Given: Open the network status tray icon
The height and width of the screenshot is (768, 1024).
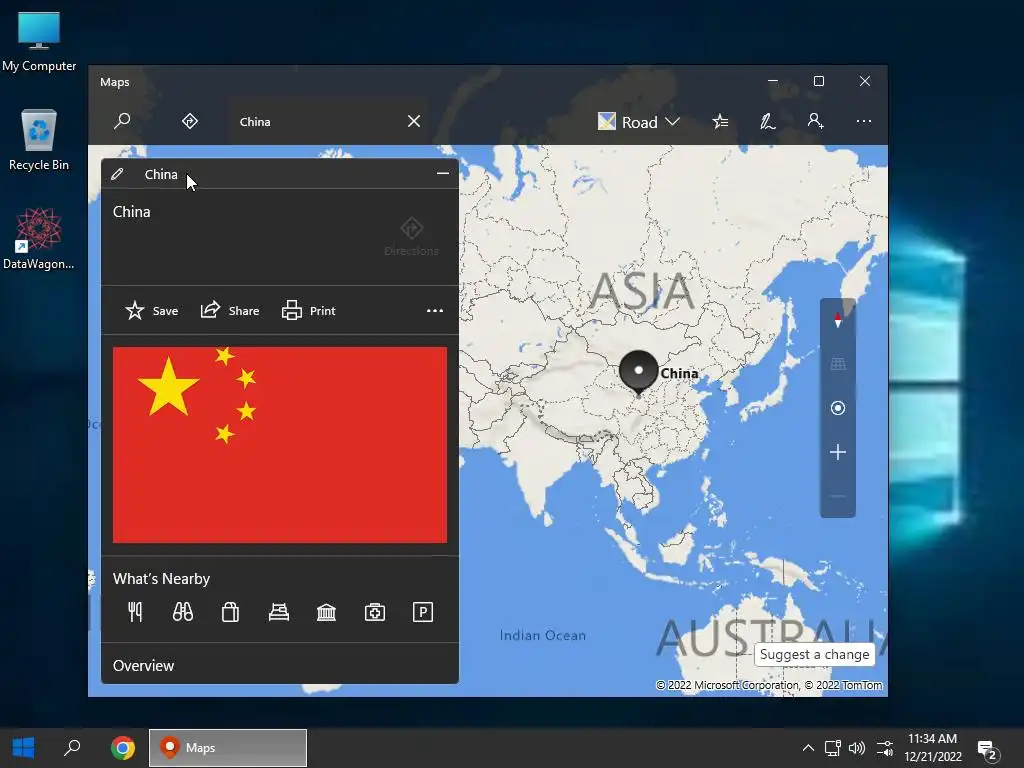Looking at the screenshot, I should [832, 748].
